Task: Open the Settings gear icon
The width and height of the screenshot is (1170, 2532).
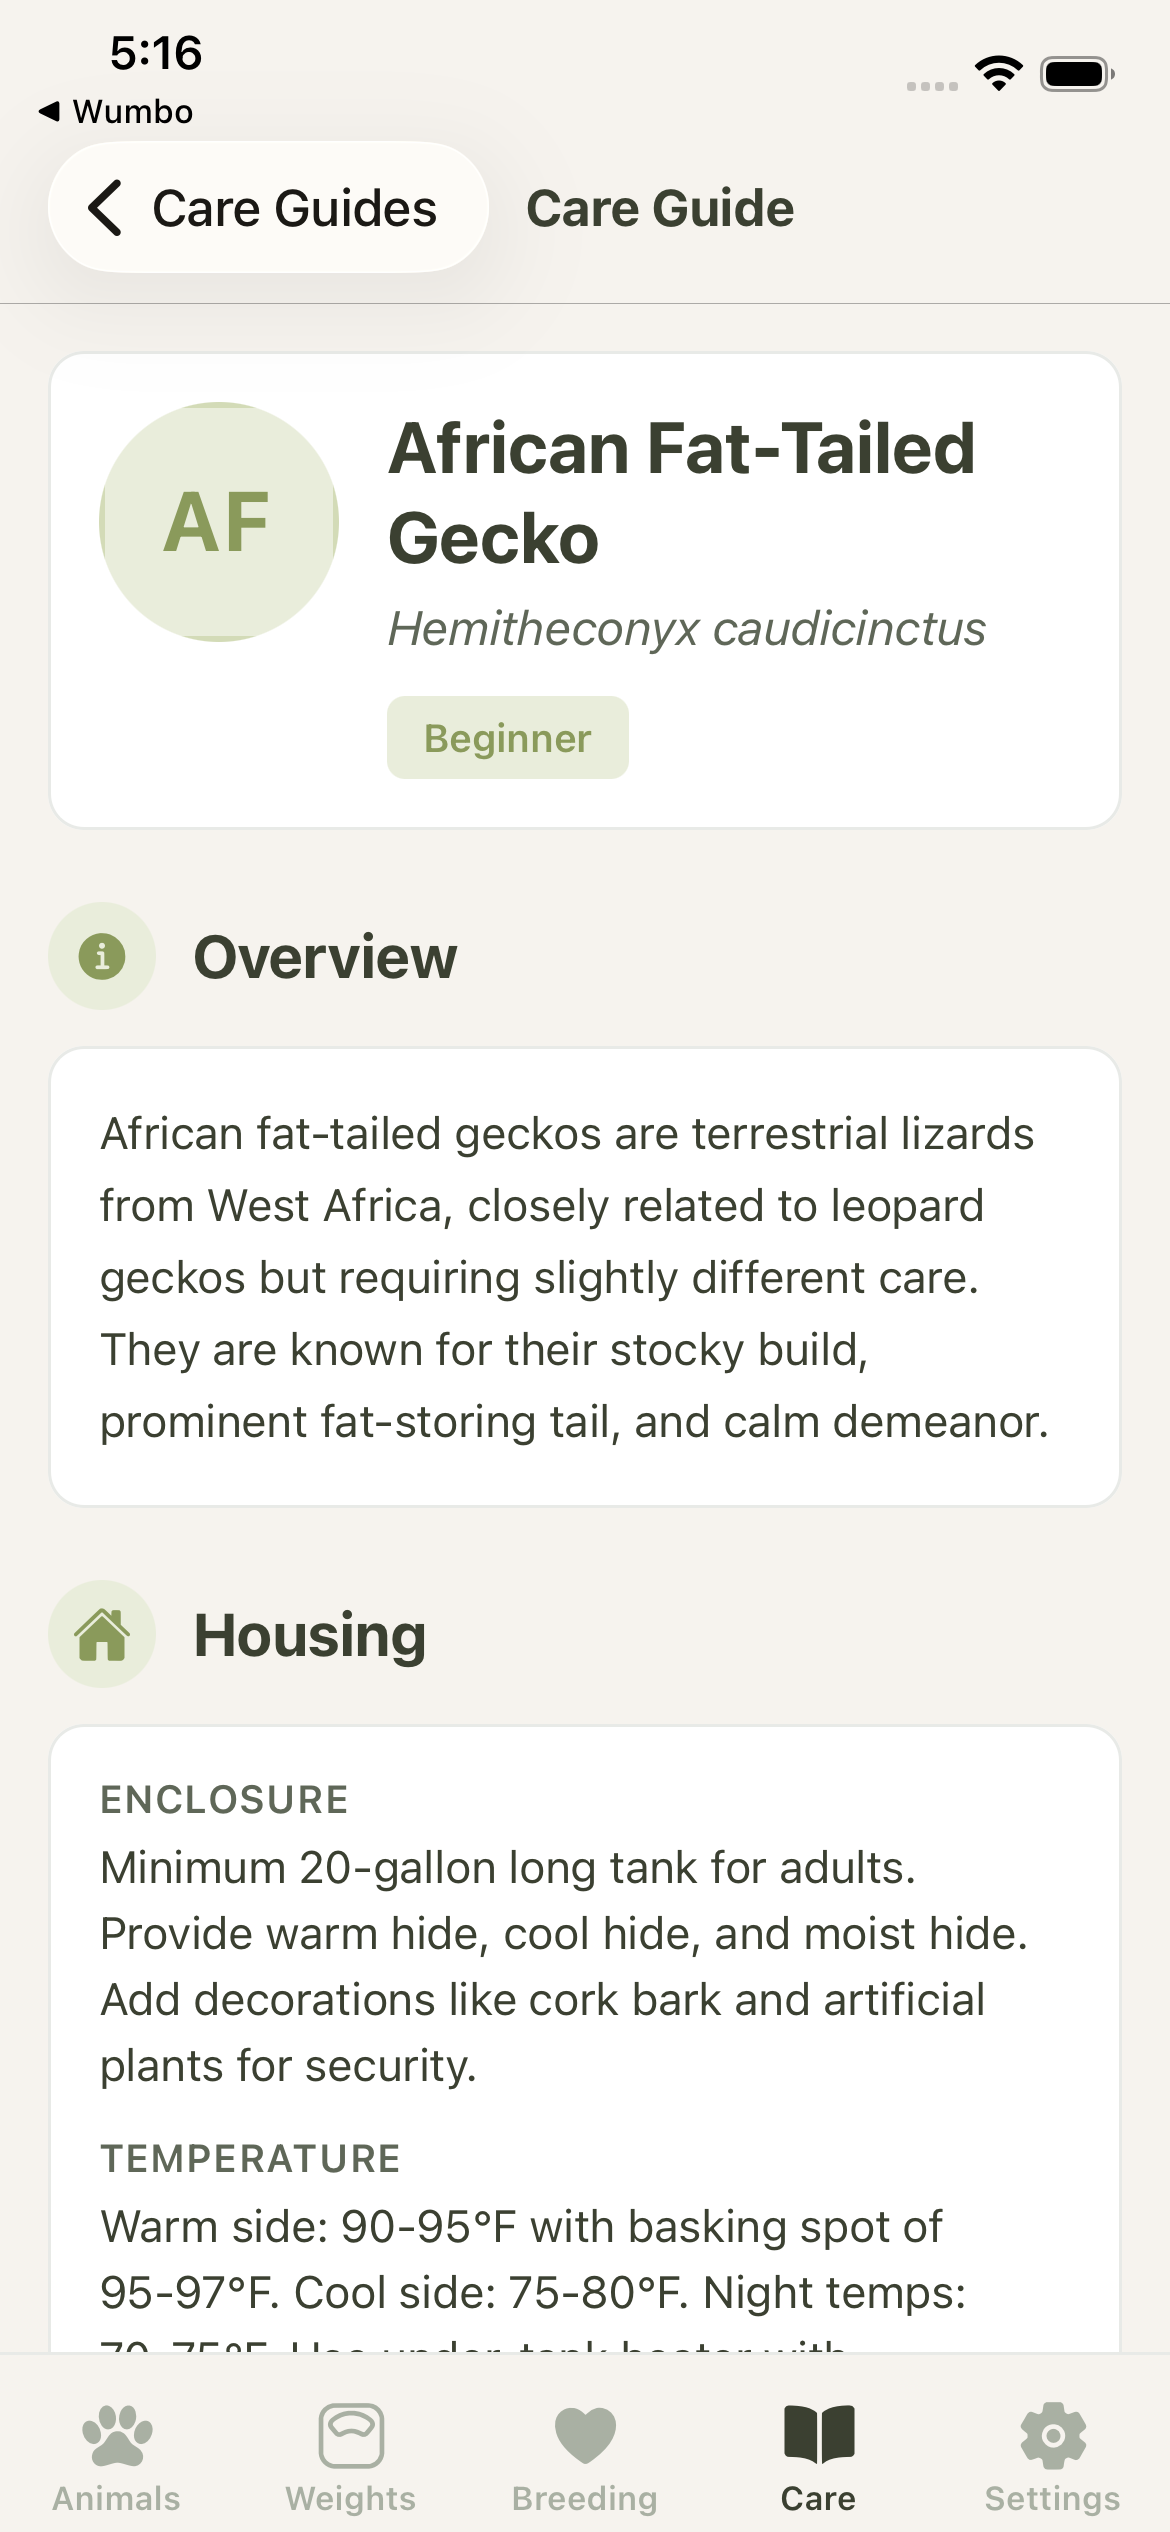Action: pyautogui.click(x=1053, y=2434)
